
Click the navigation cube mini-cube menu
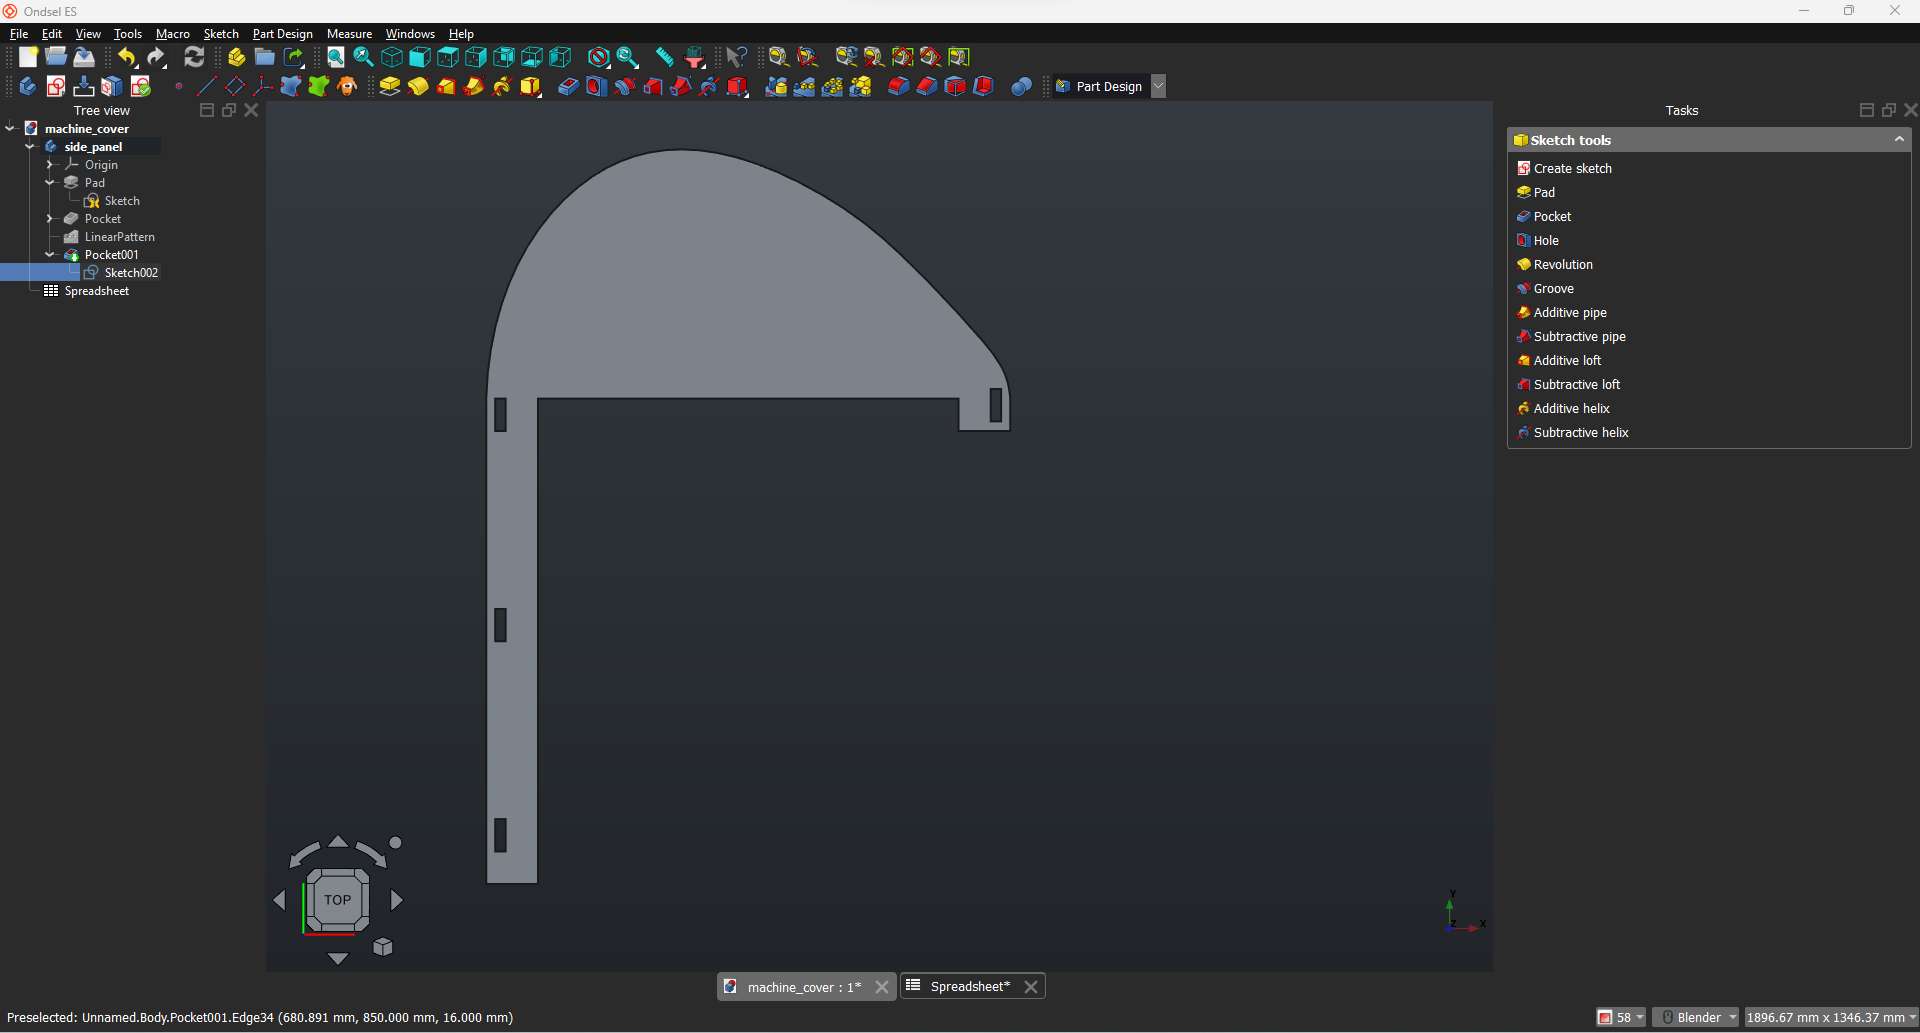(383, 947)
